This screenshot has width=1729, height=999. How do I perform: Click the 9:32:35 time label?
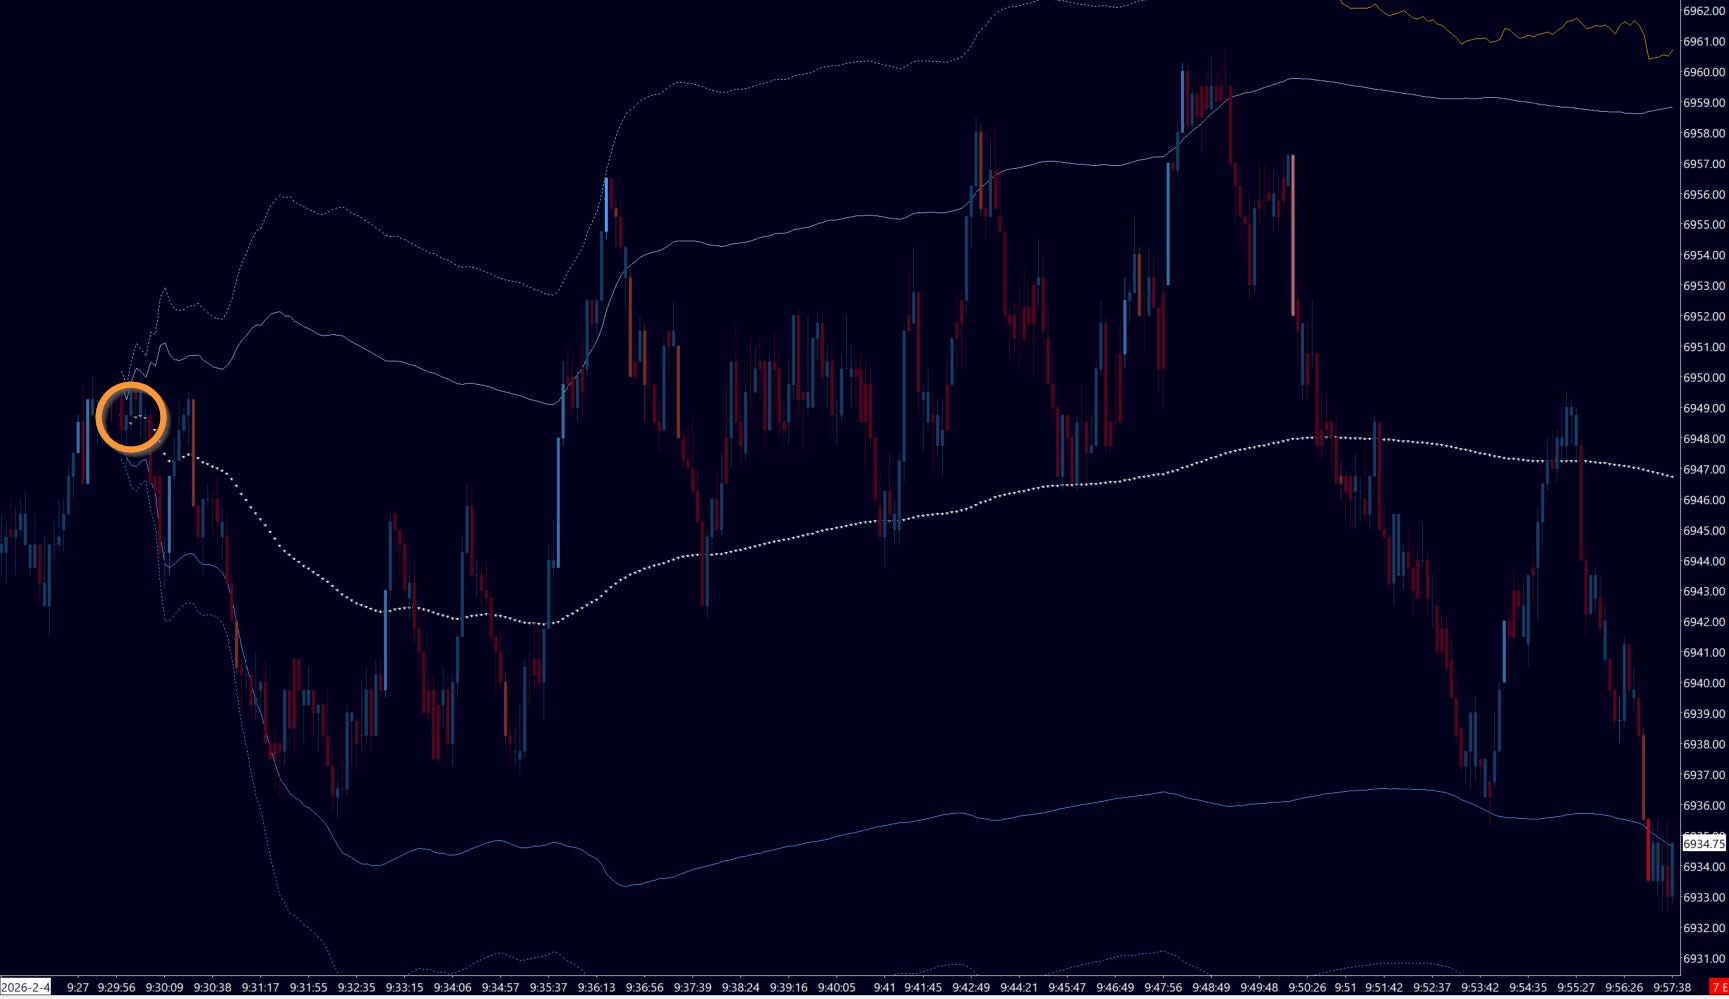(356, 987)
